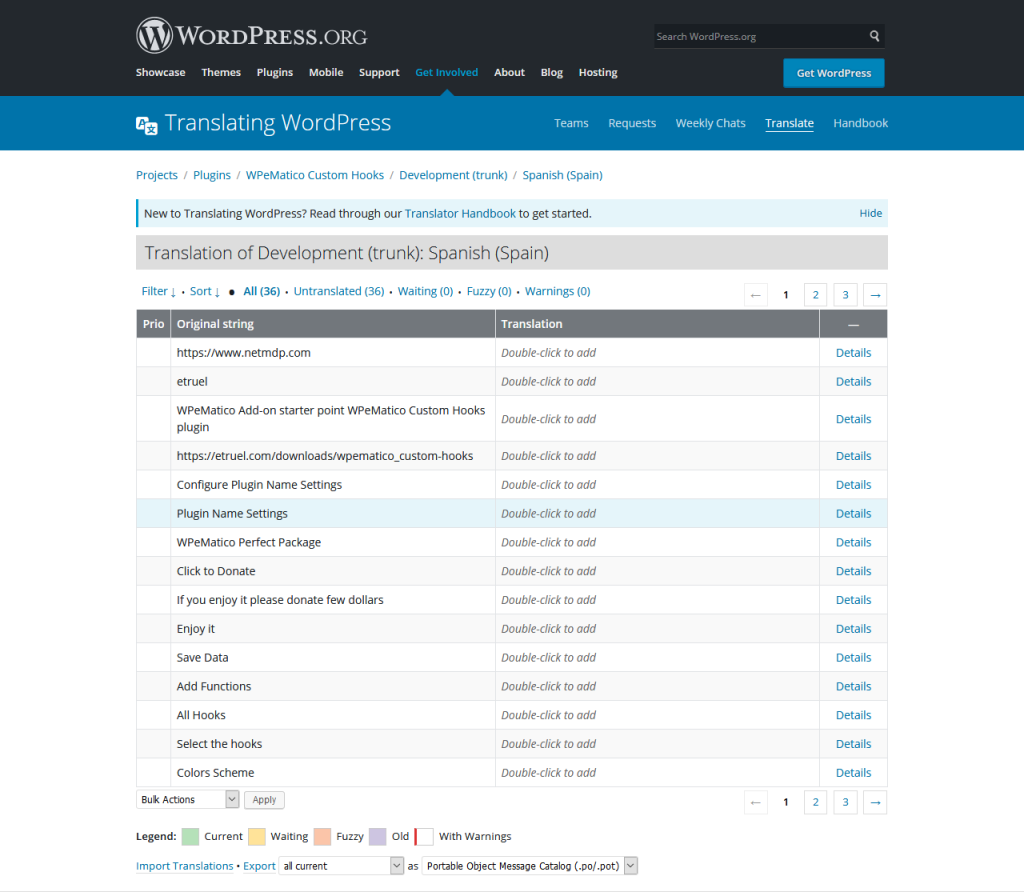Click the Apply button for bulk actions

(x=264, y=800)
